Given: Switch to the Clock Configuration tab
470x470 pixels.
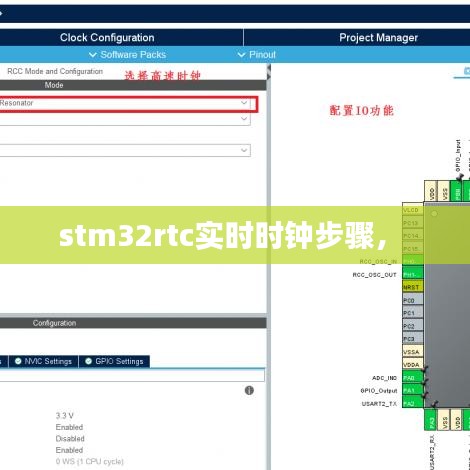Looking at the screenshot, I should tap(107, 38).
